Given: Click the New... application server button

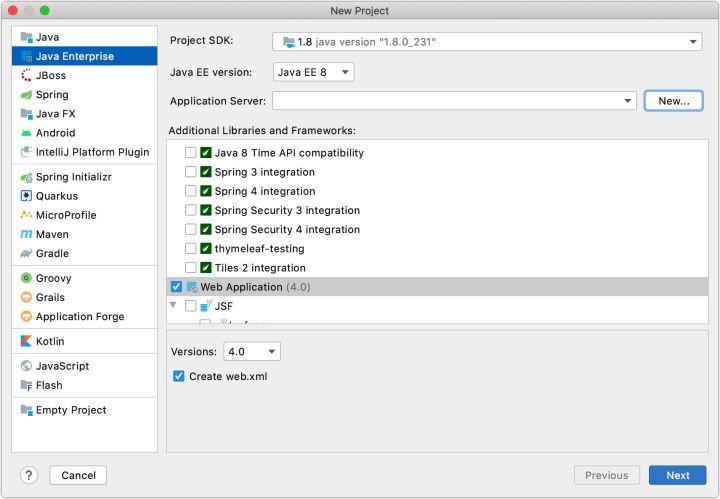Looking at the screenshot, I should [x=673, y=101].
